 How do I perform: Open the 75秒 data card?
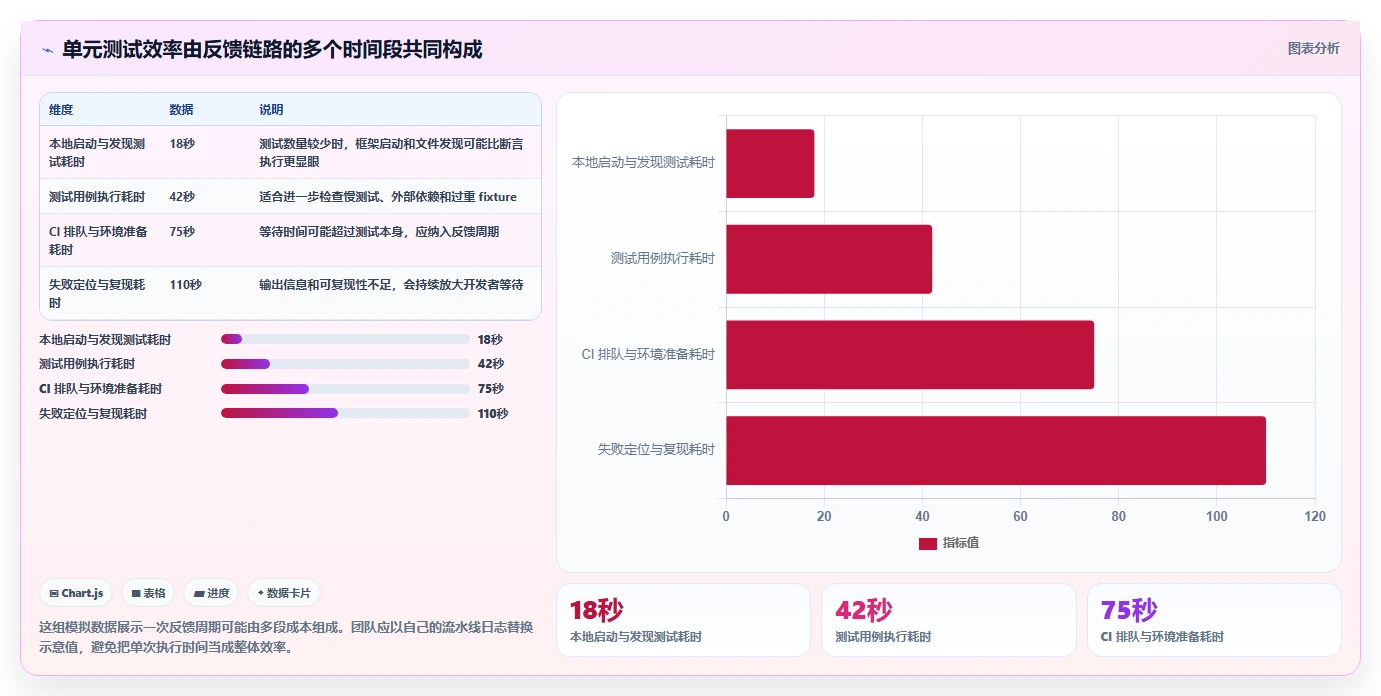(1214, 620)
